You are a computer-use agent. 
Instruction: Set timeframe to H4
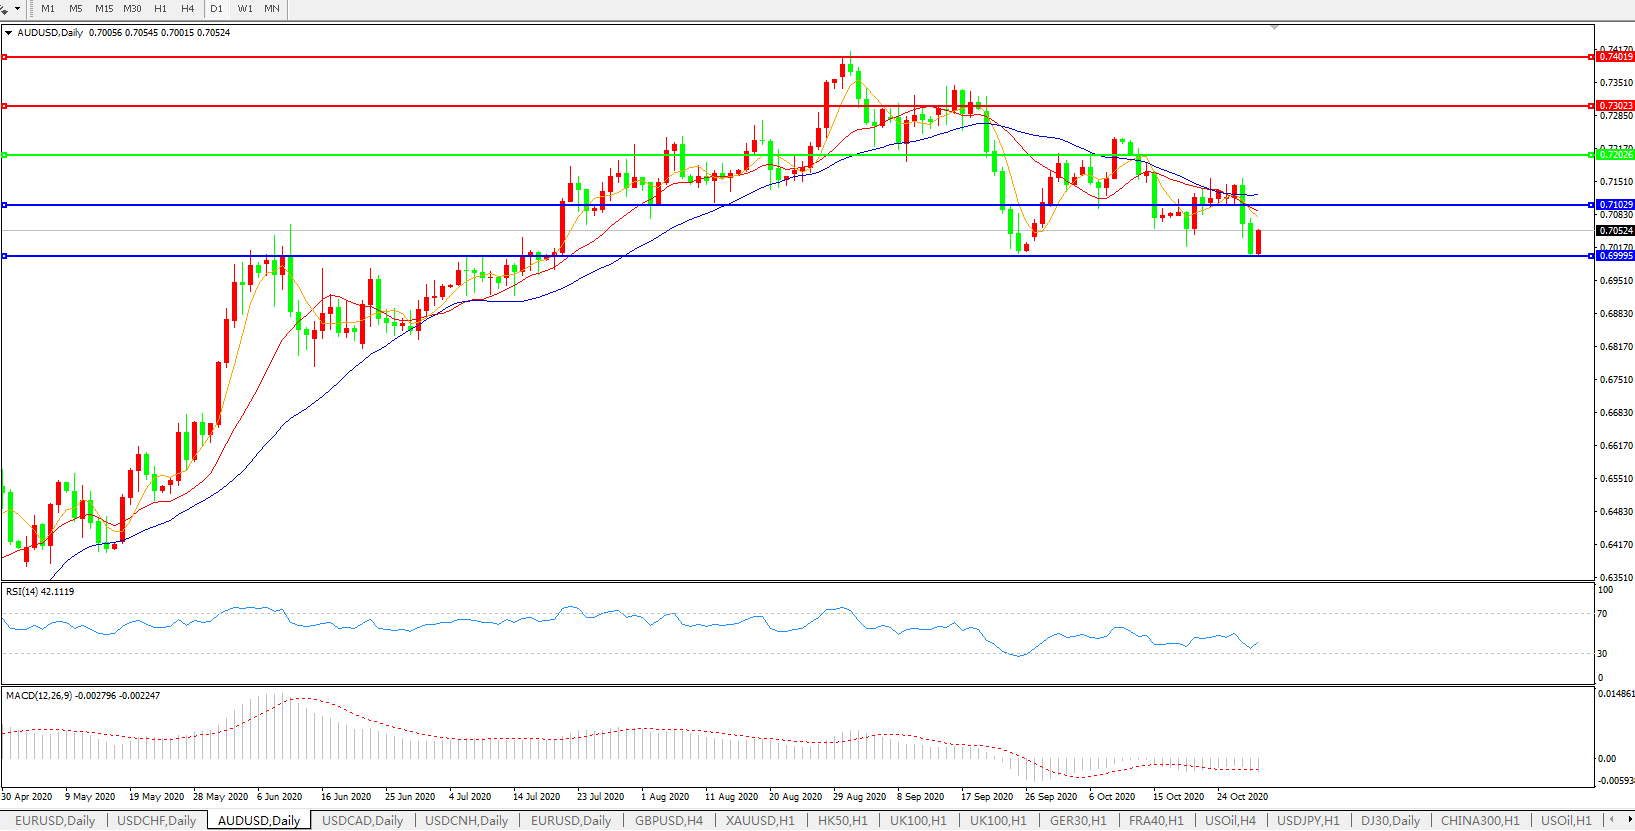coord(188,9)
